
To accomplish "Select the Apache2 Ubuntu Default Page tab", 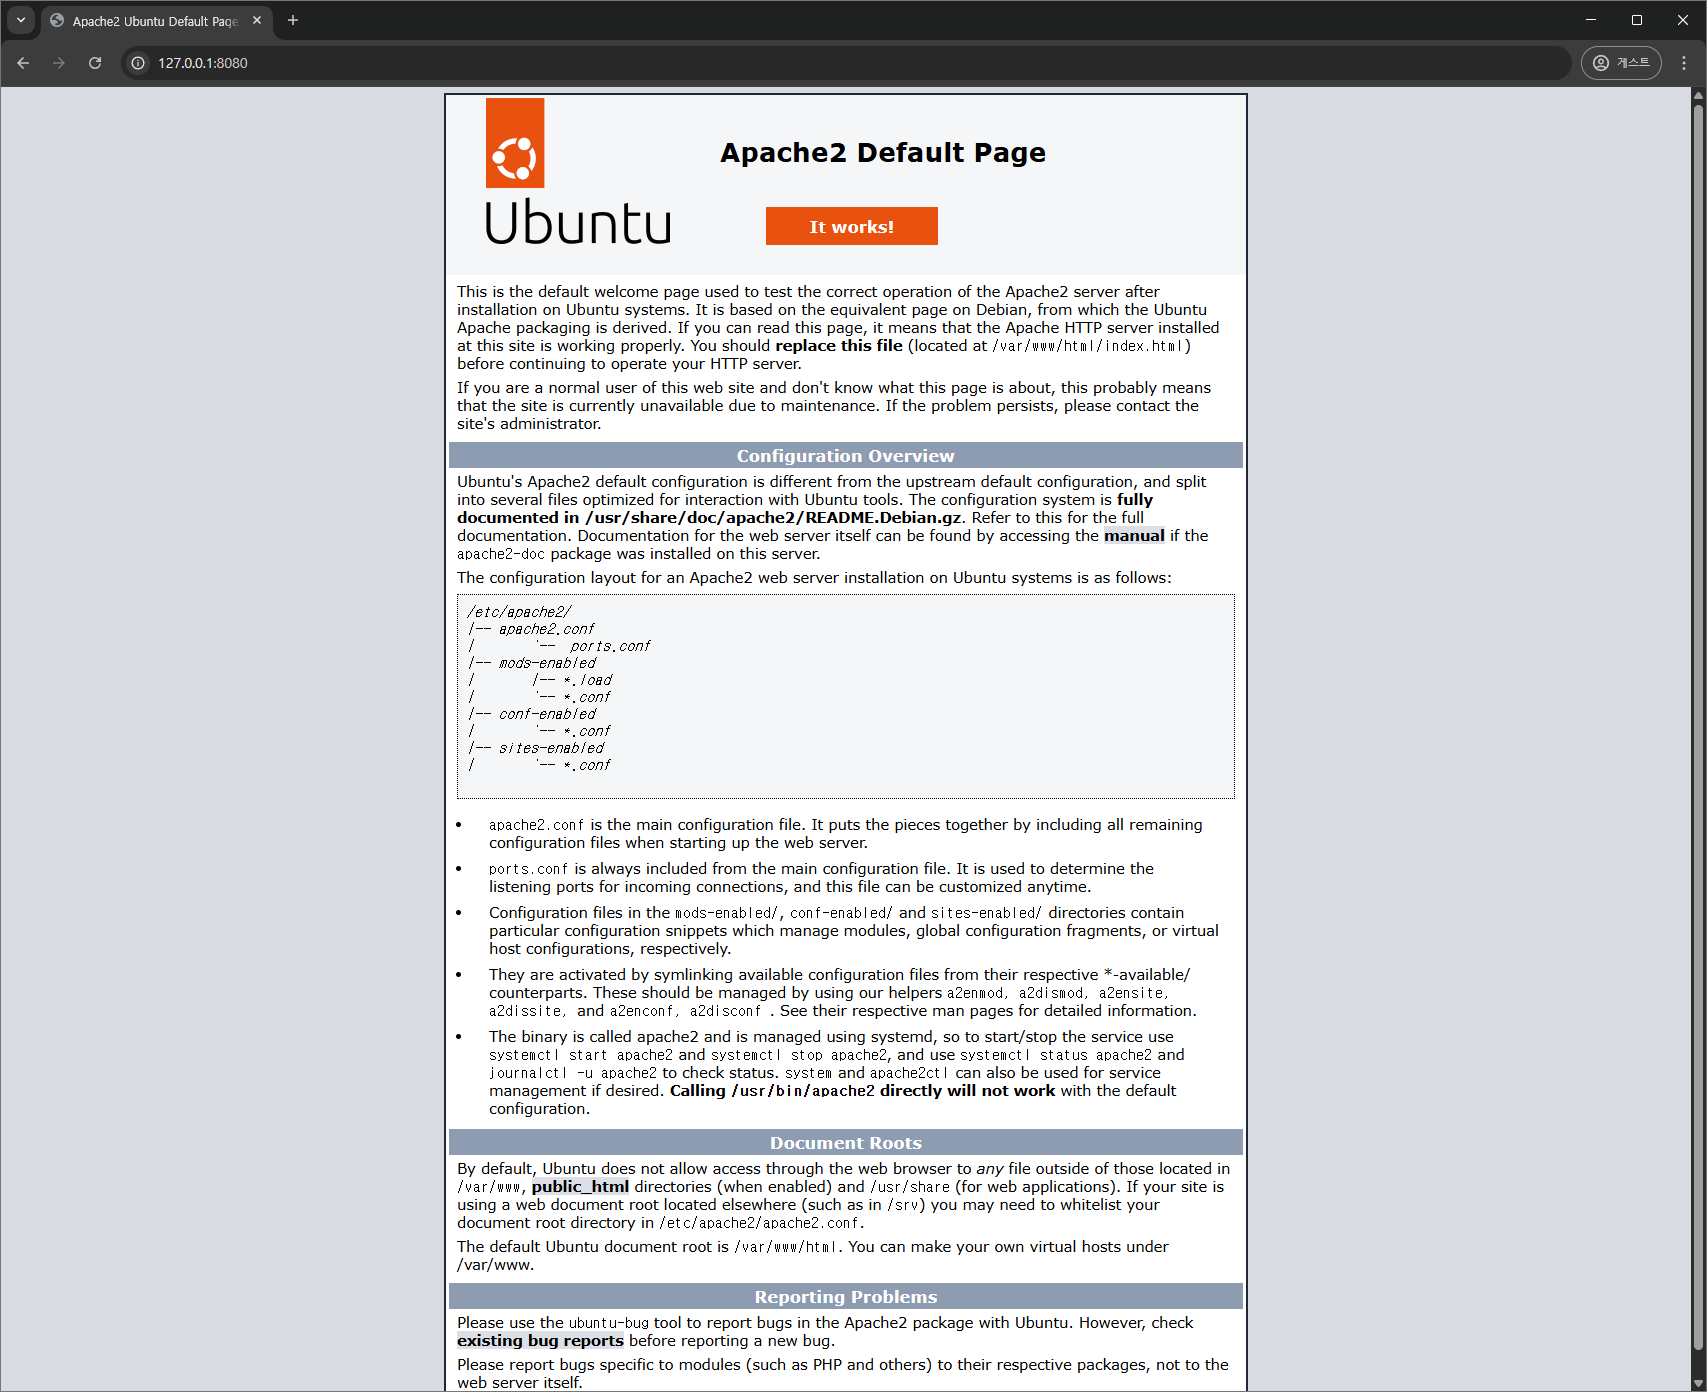I will tap(157, 21).
